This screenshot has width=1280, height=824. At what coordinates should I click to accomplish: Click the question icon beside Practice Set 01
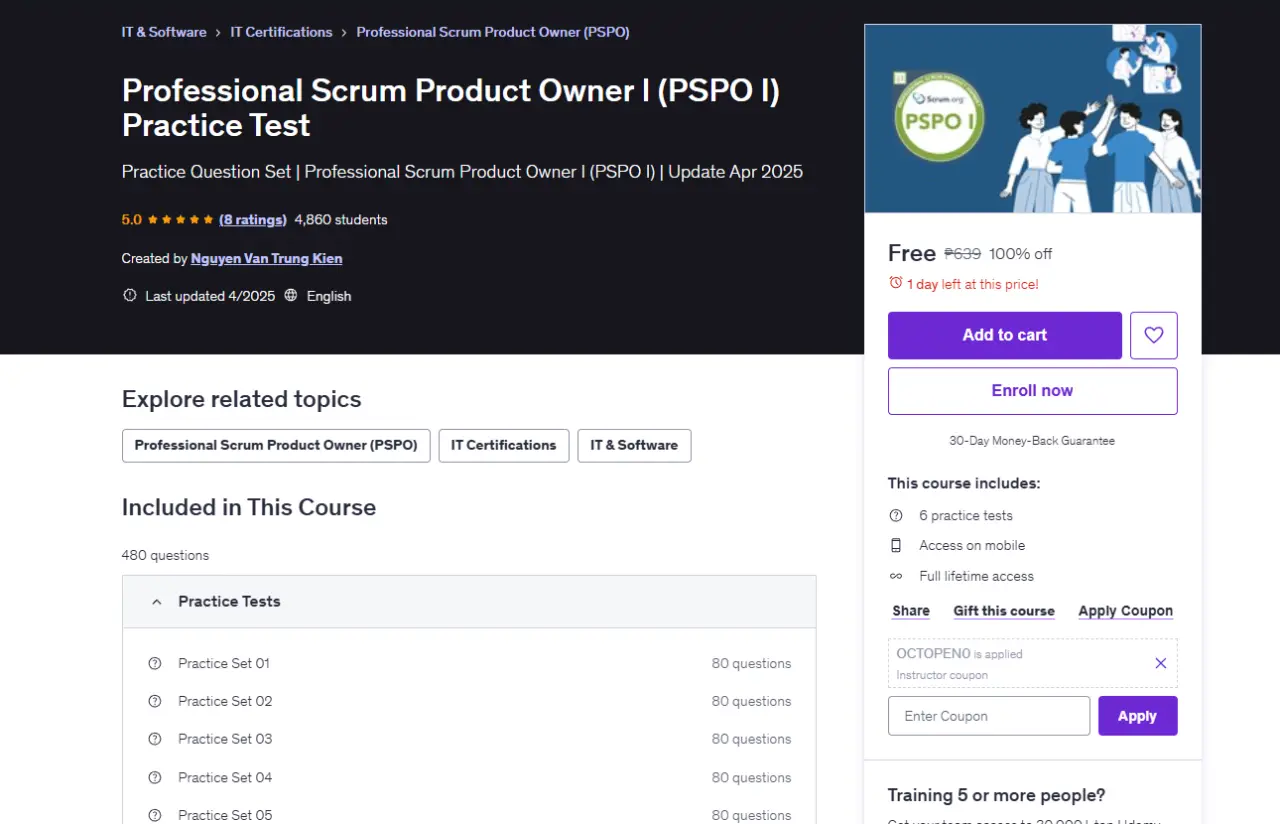[x=155, y=663]
